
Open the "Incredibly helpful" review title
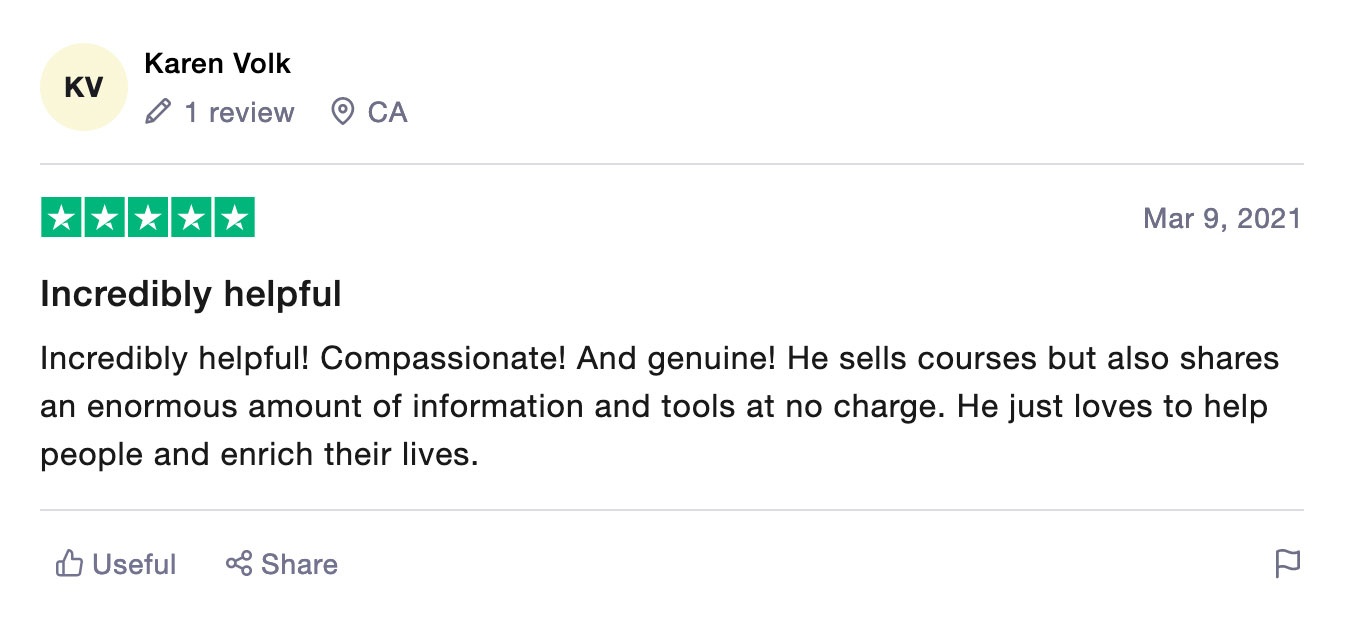point(191,294)
